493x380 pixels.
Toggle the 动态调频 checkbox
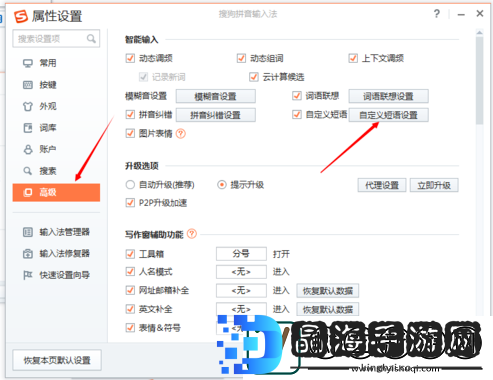[x=130, y=58]
